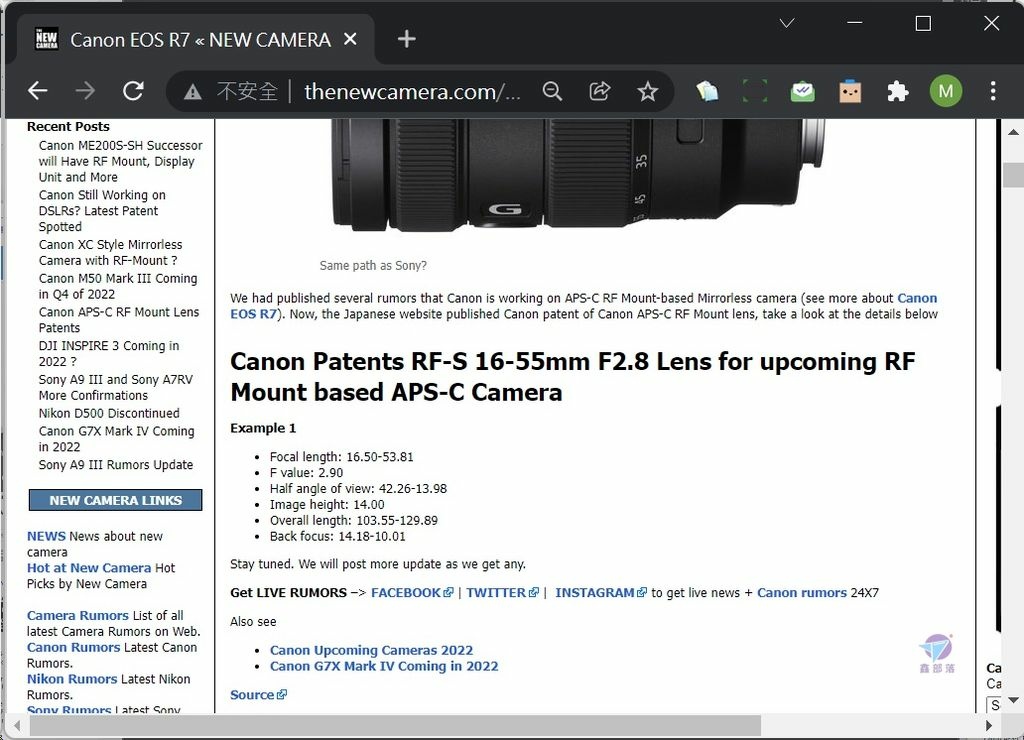Expand the tab search chevron
Viewport: 1024px width, 740px height.
click(787, 23)
